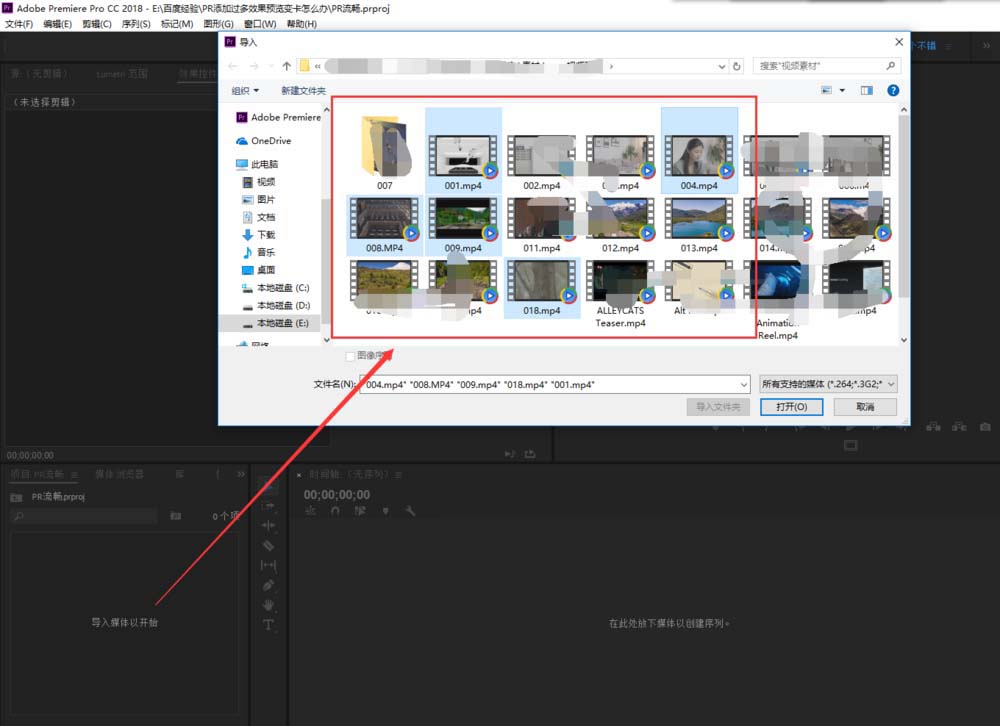Enable the image sequence checkbox
The width and height of the screenshot is (1000, 726).
350,355
